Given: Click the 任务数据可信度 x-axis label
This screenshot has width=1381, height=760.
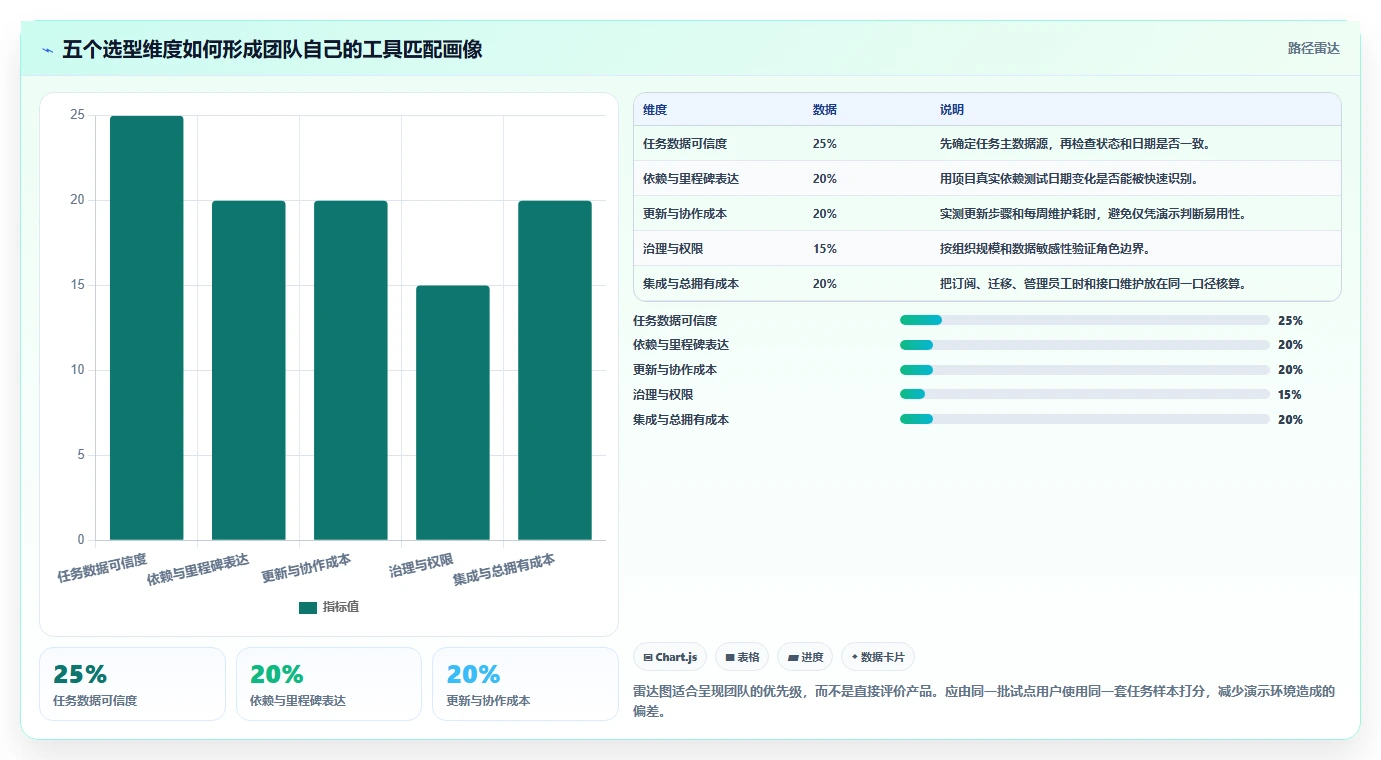Looking at the screenshot, I should pyautogui.click(x=102, y=567).
